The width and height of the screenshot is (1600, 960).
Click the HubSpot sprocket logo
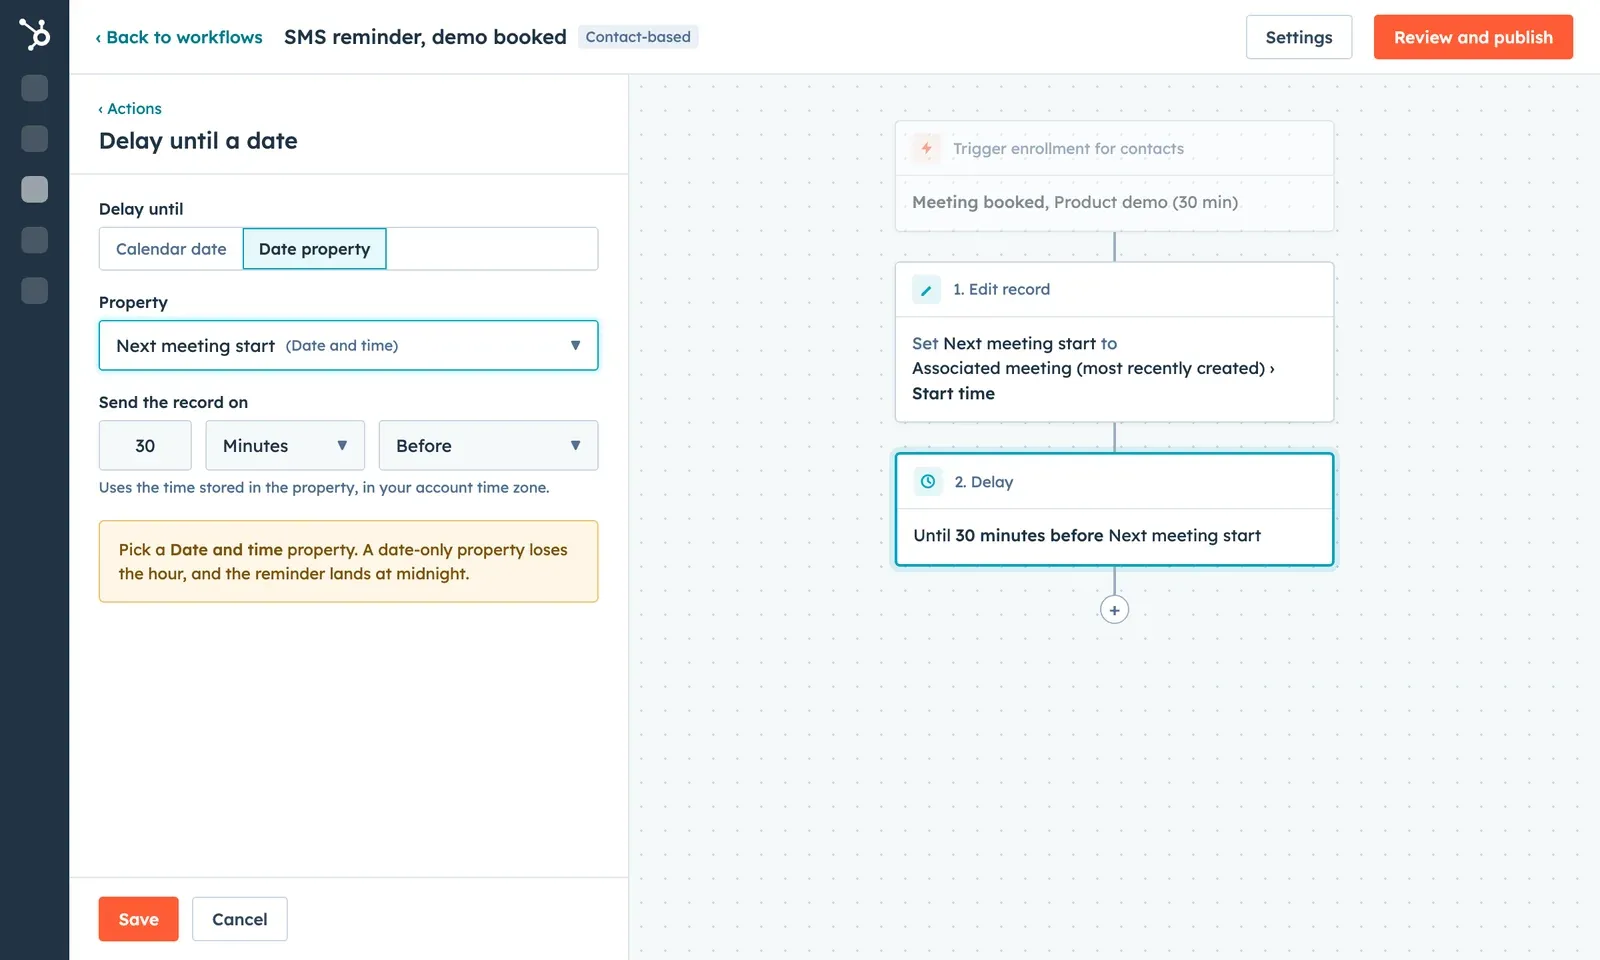(34, 35)
